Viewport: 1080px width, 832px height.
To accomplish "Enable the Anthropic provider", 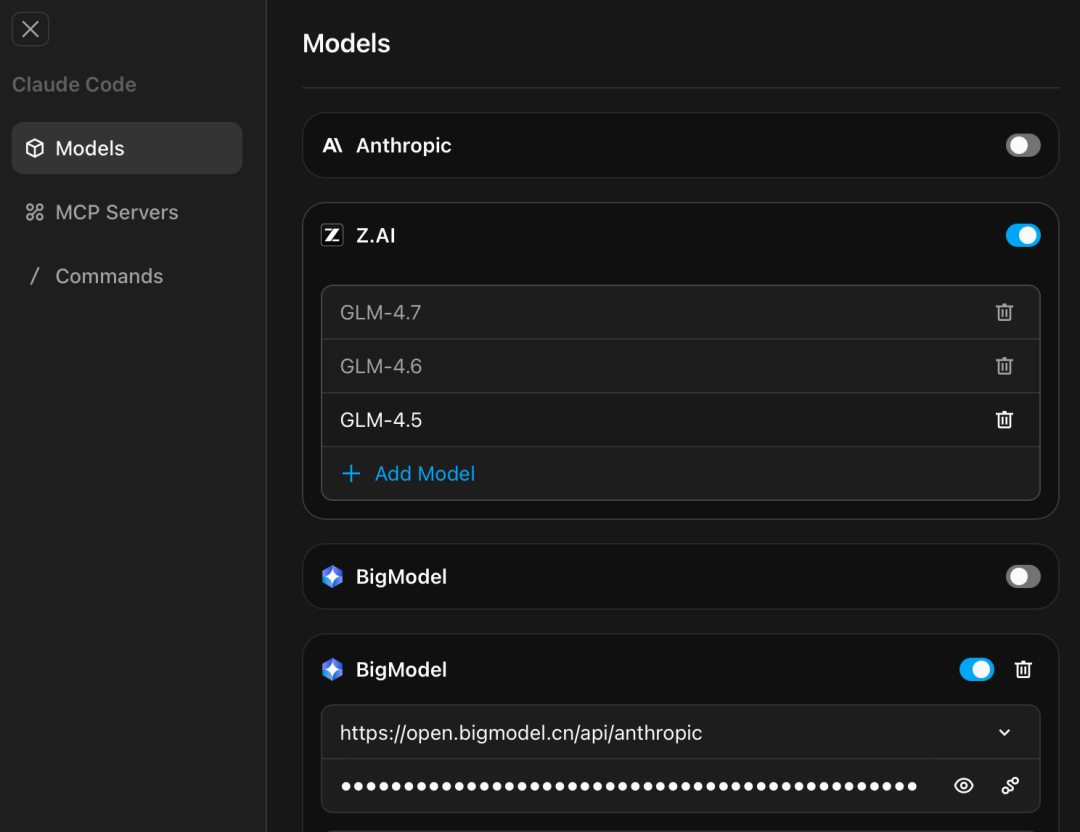I will click(x=1022, y=145).
